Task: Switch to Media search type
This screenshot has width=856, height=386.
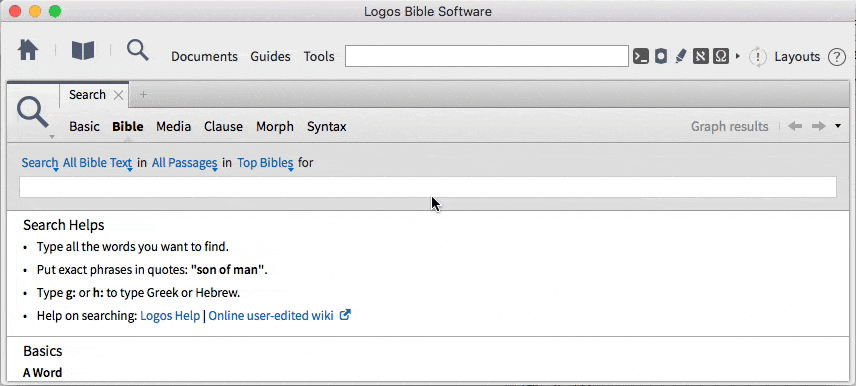Action: point(174,127)
